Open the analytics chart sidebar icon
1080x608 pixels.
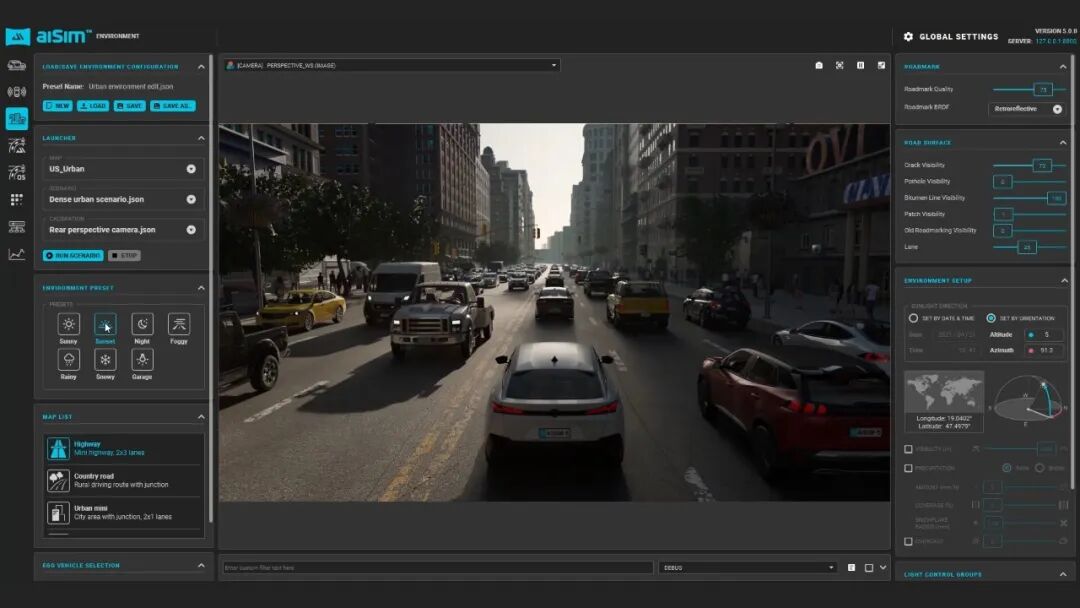pyautogui.click(x=17, y=254)
